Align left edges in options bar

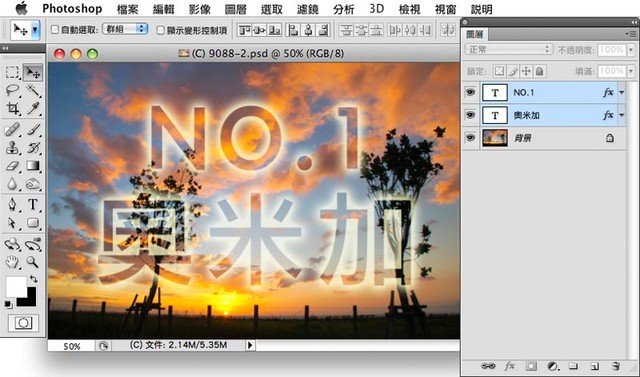coord(293,30)
